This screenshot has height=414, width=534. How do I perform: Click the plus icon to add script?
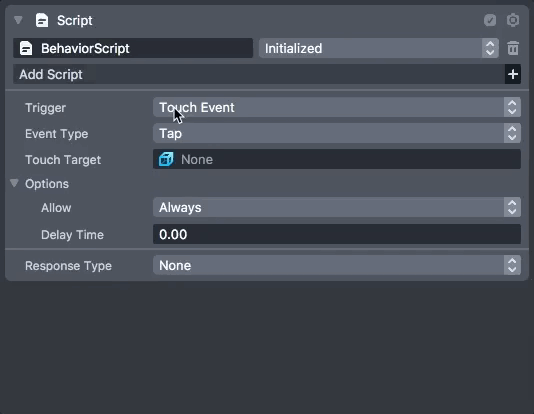(x=513, y=74)
